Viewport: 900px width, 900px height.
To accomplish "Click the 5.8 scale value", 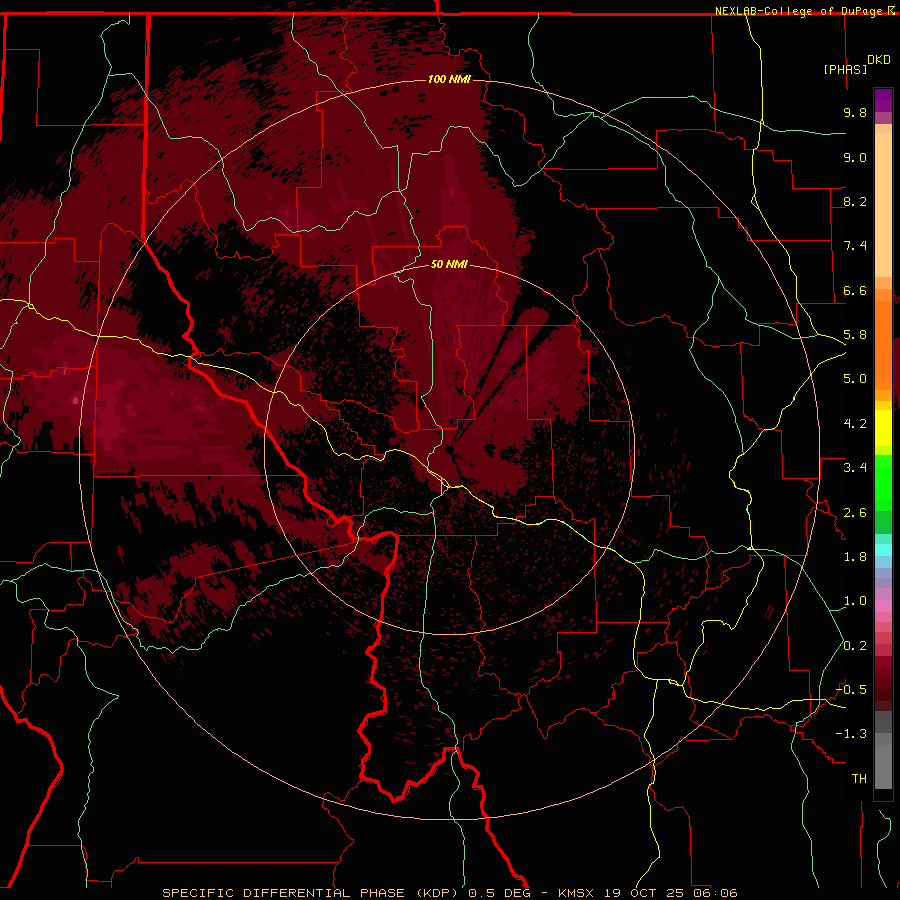I will pos(855,335).
